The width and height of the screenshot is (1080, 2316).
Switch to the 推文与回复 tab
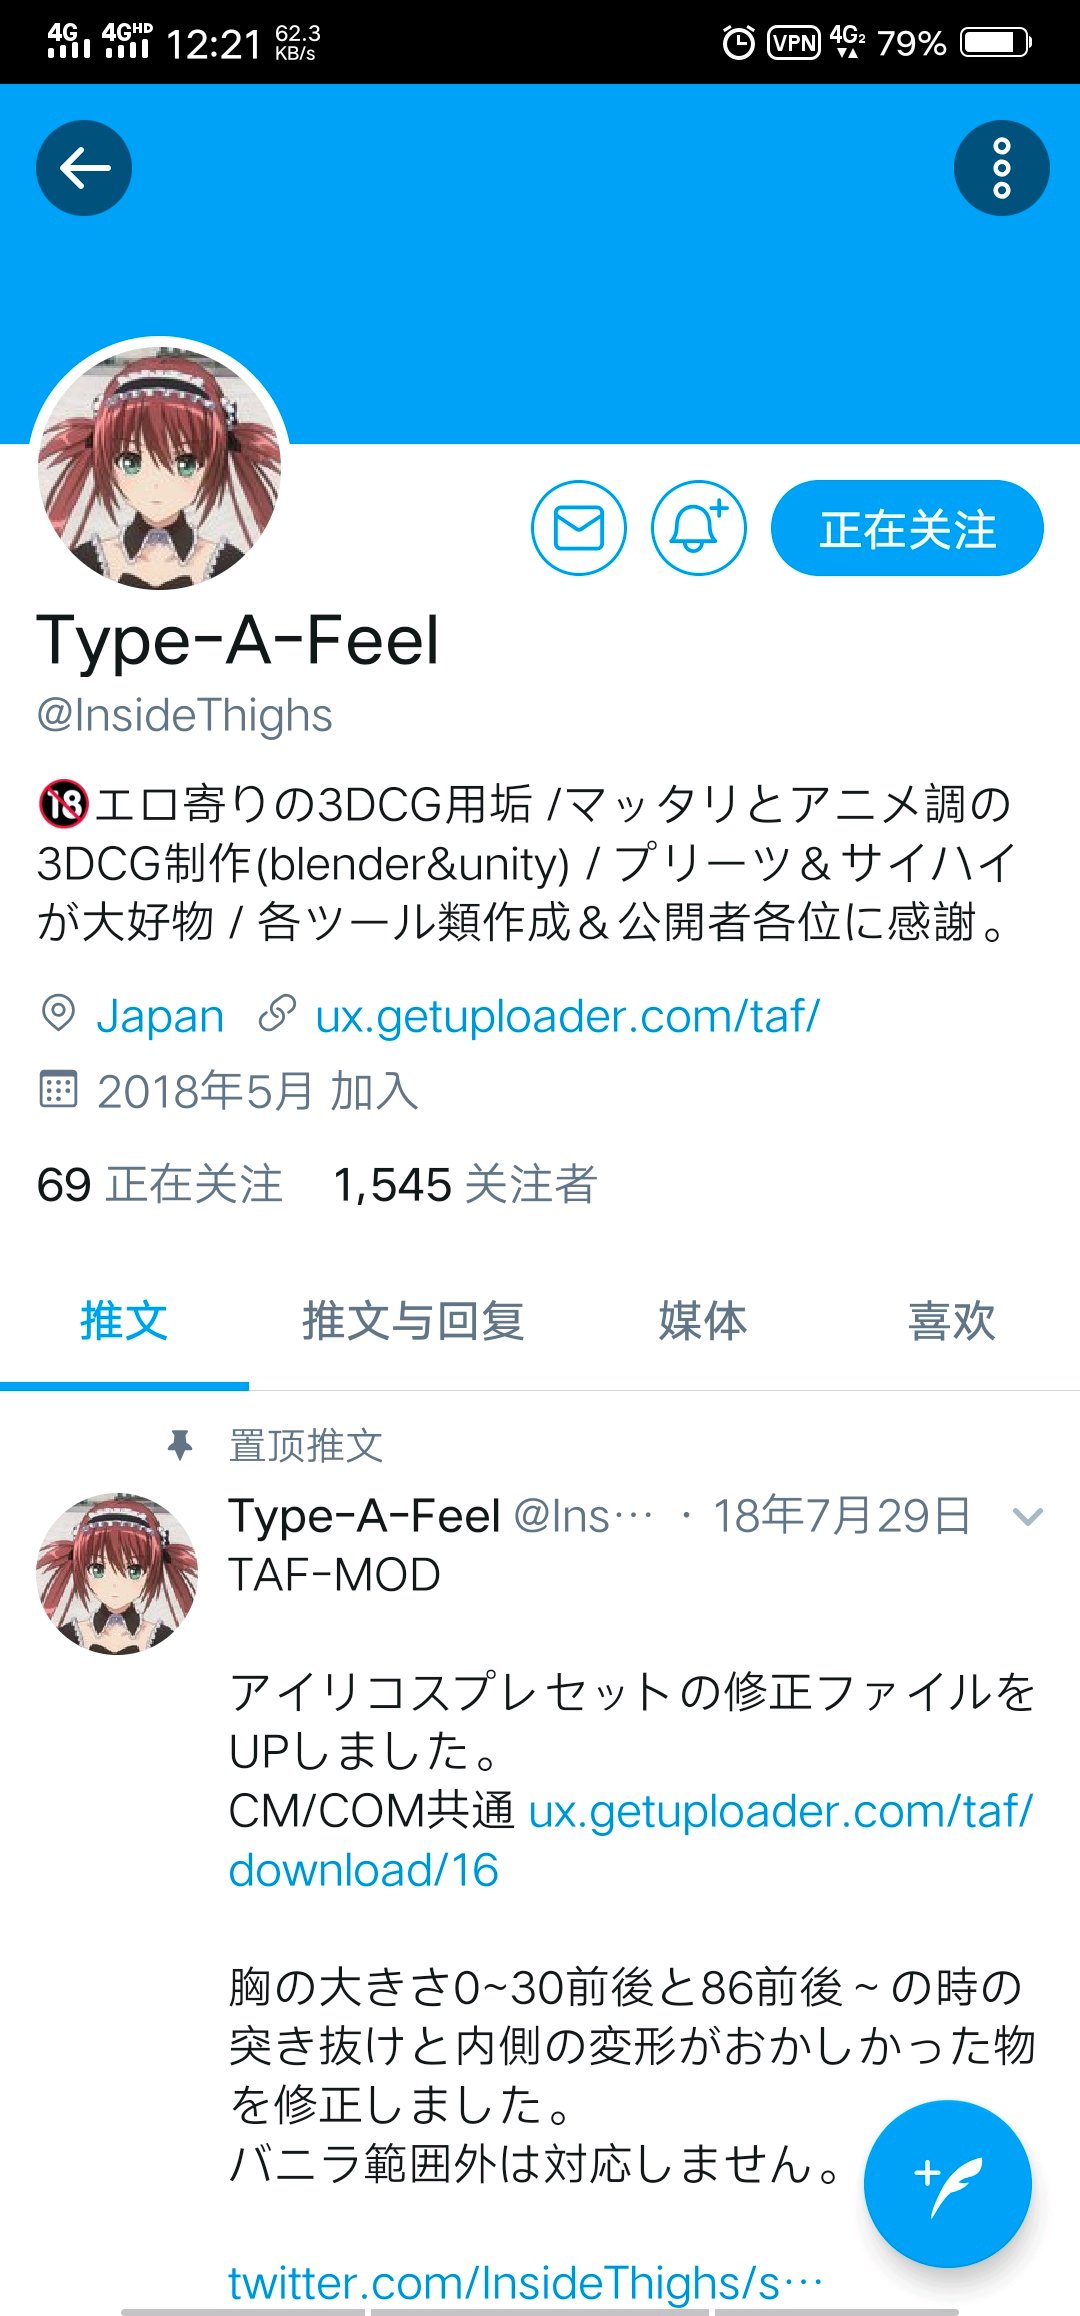[413, 1321]
